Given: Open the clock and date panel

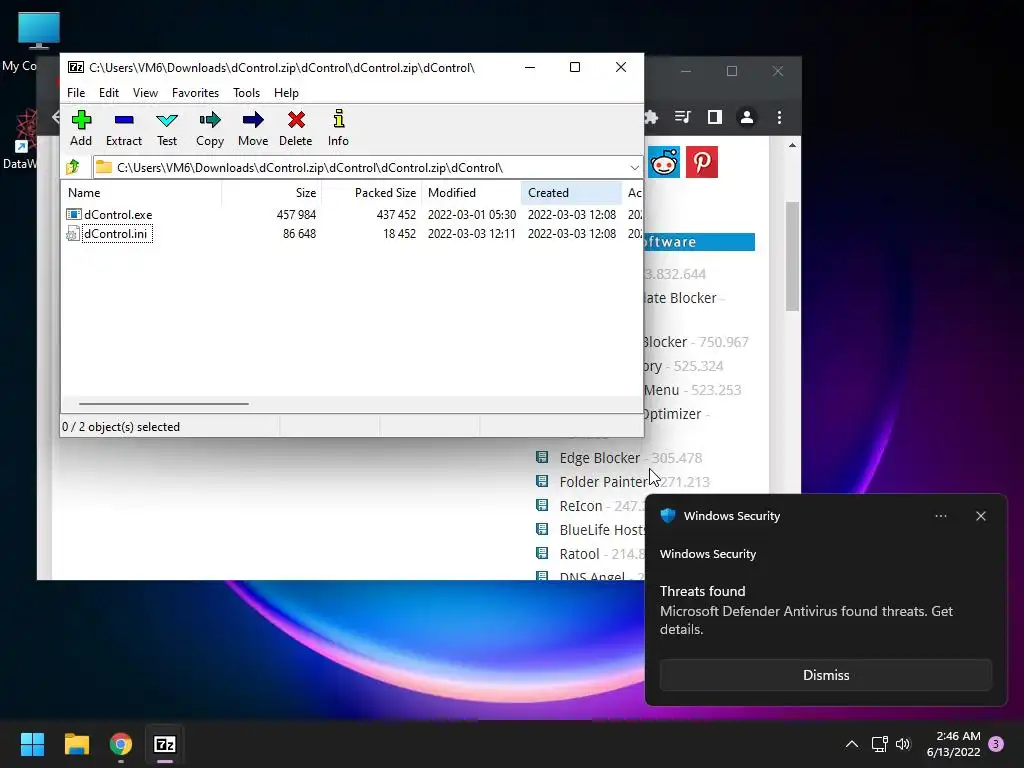Looking at the screenshot, I should coord(953,744).
